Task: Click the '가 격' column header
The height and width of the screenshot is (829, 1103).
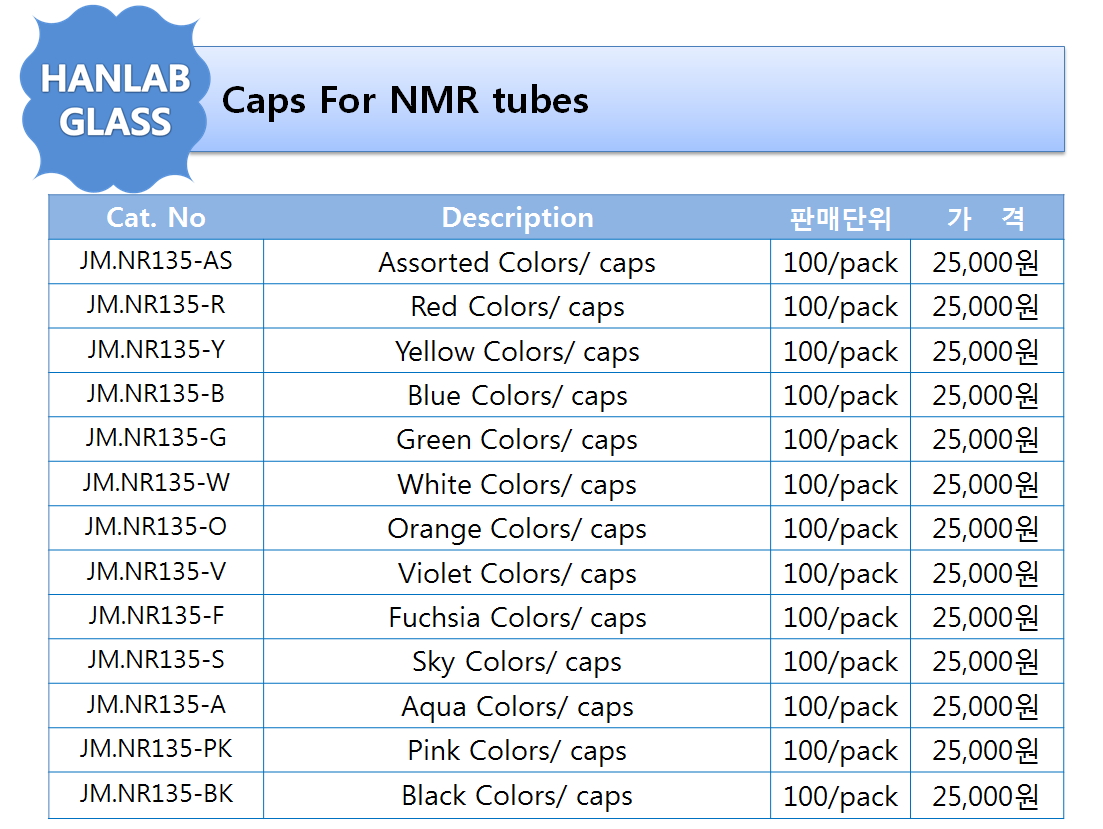Action: click(985, 218)
